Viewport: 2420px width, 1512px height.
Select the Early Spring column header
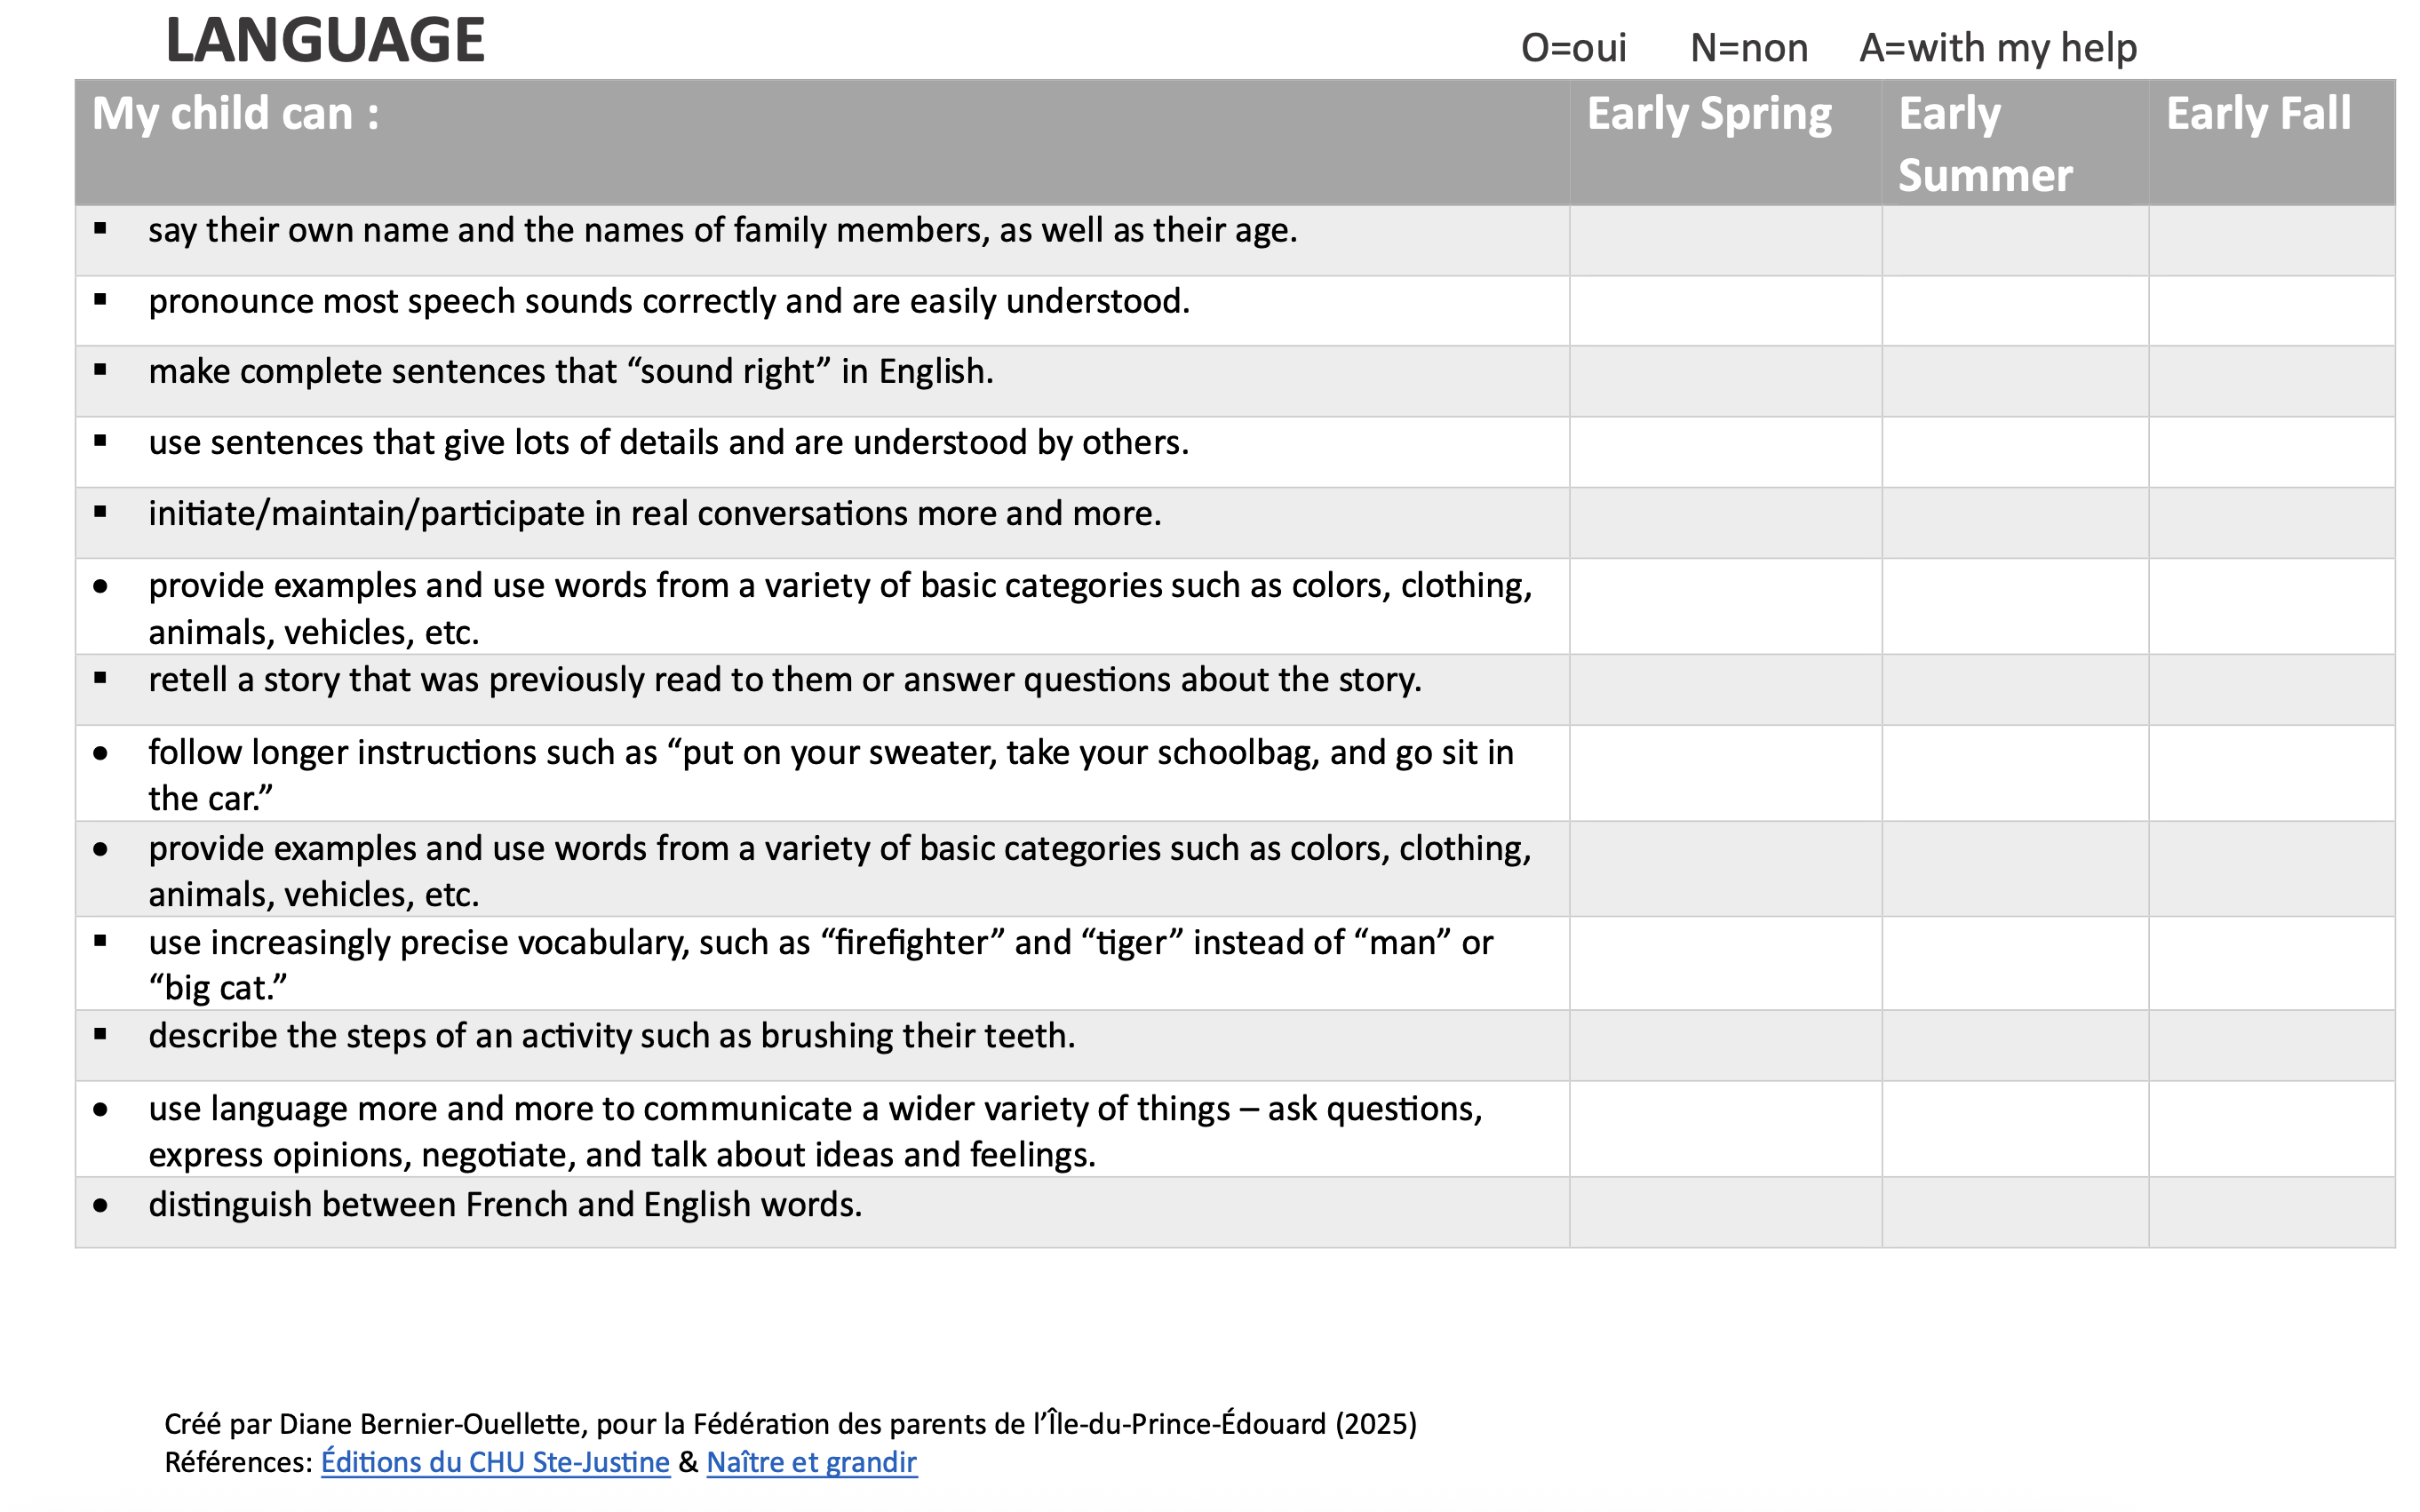pos(1709,114)
